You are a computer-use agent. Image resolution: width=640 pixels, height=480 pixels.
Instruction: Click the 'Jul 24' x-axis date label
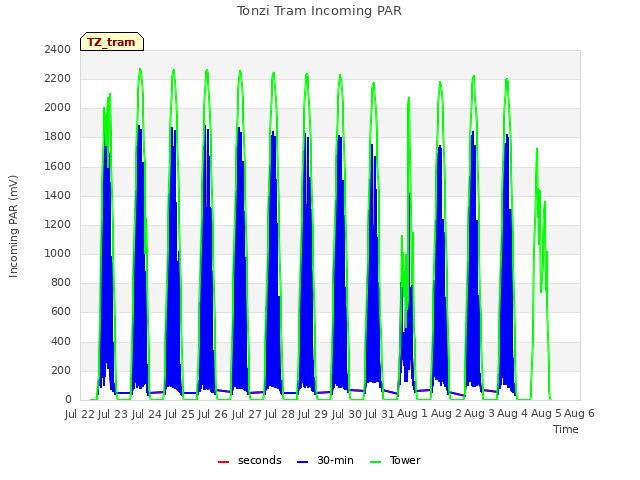pos(147,414)
